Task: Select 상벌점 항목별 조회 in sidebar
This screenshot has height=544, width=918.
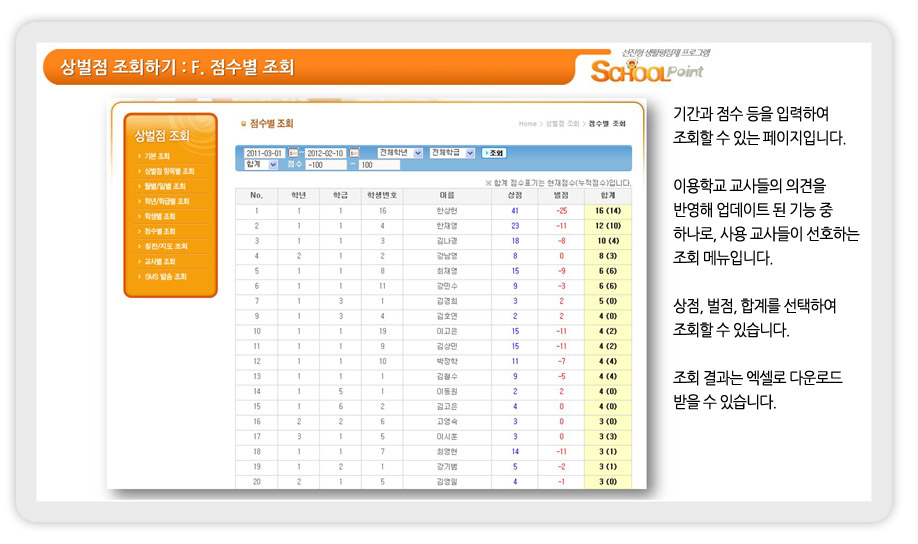Action: (169, 171)
